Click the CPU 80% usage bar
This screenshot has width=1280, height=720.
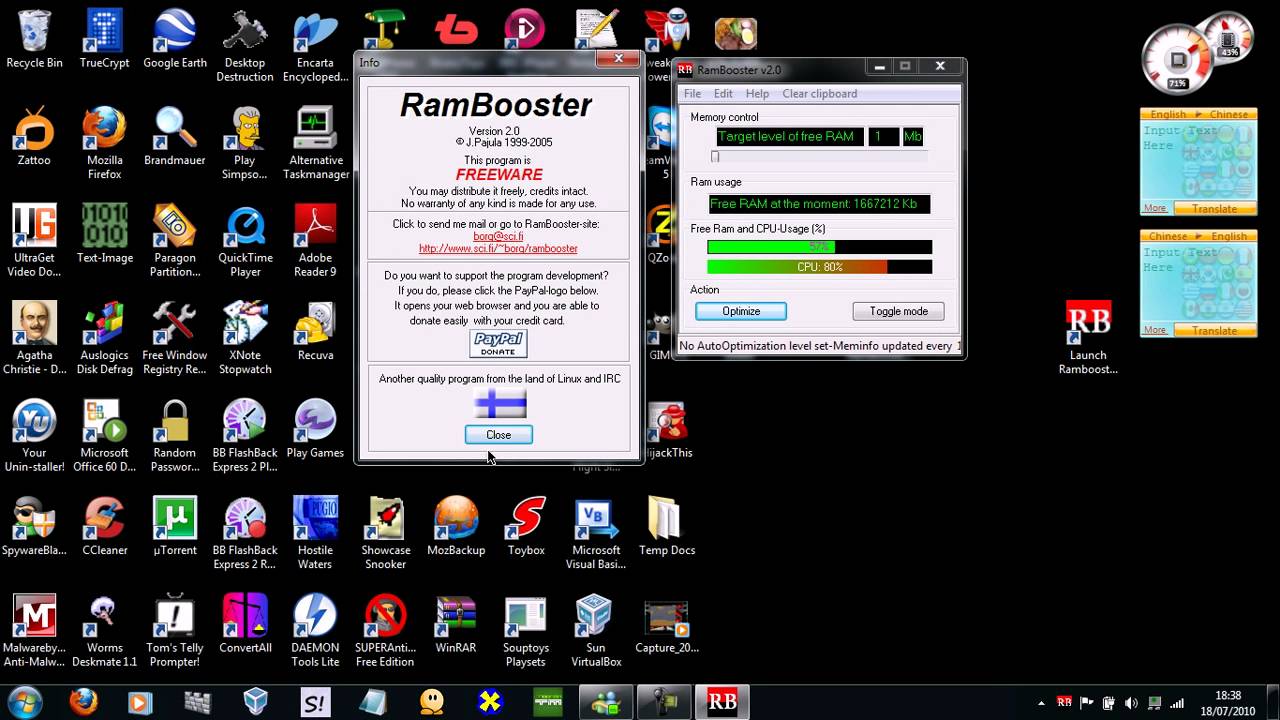coord(819,267)
